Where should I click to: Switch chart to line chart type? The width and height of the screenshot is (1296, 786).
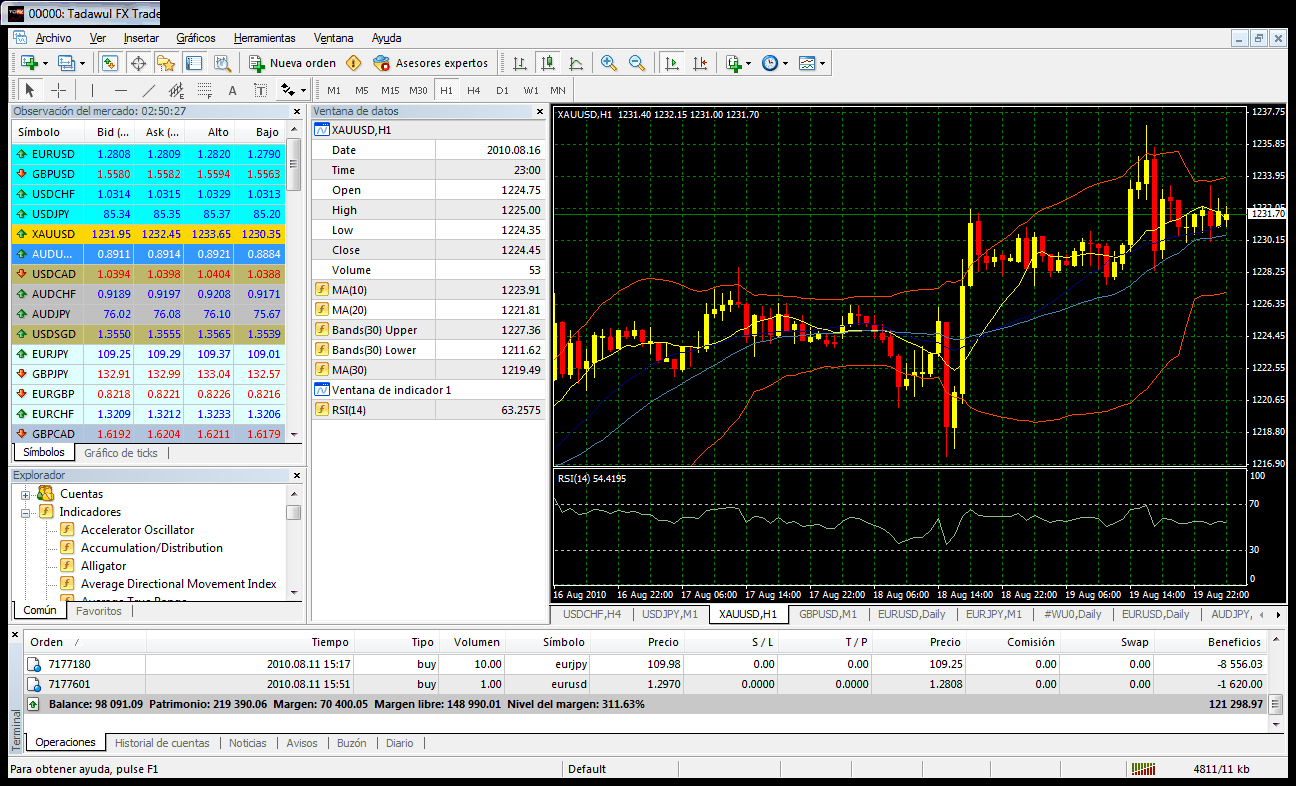(576, 63)
